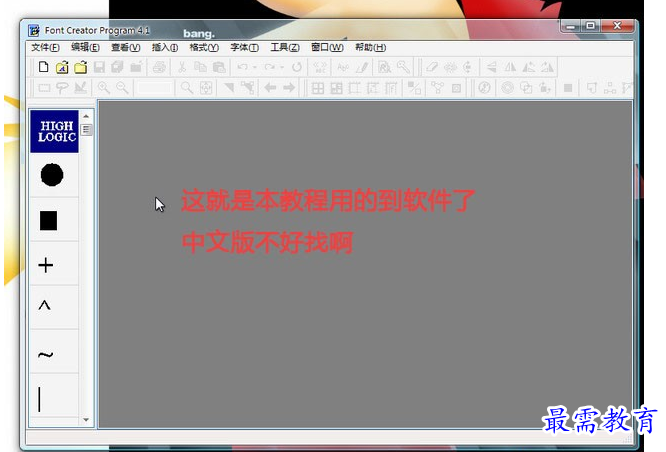Click the circular Repeat arrow icon
Image resolution: width=666 pixels, height=452 pixels.
[x=297, y=67]
